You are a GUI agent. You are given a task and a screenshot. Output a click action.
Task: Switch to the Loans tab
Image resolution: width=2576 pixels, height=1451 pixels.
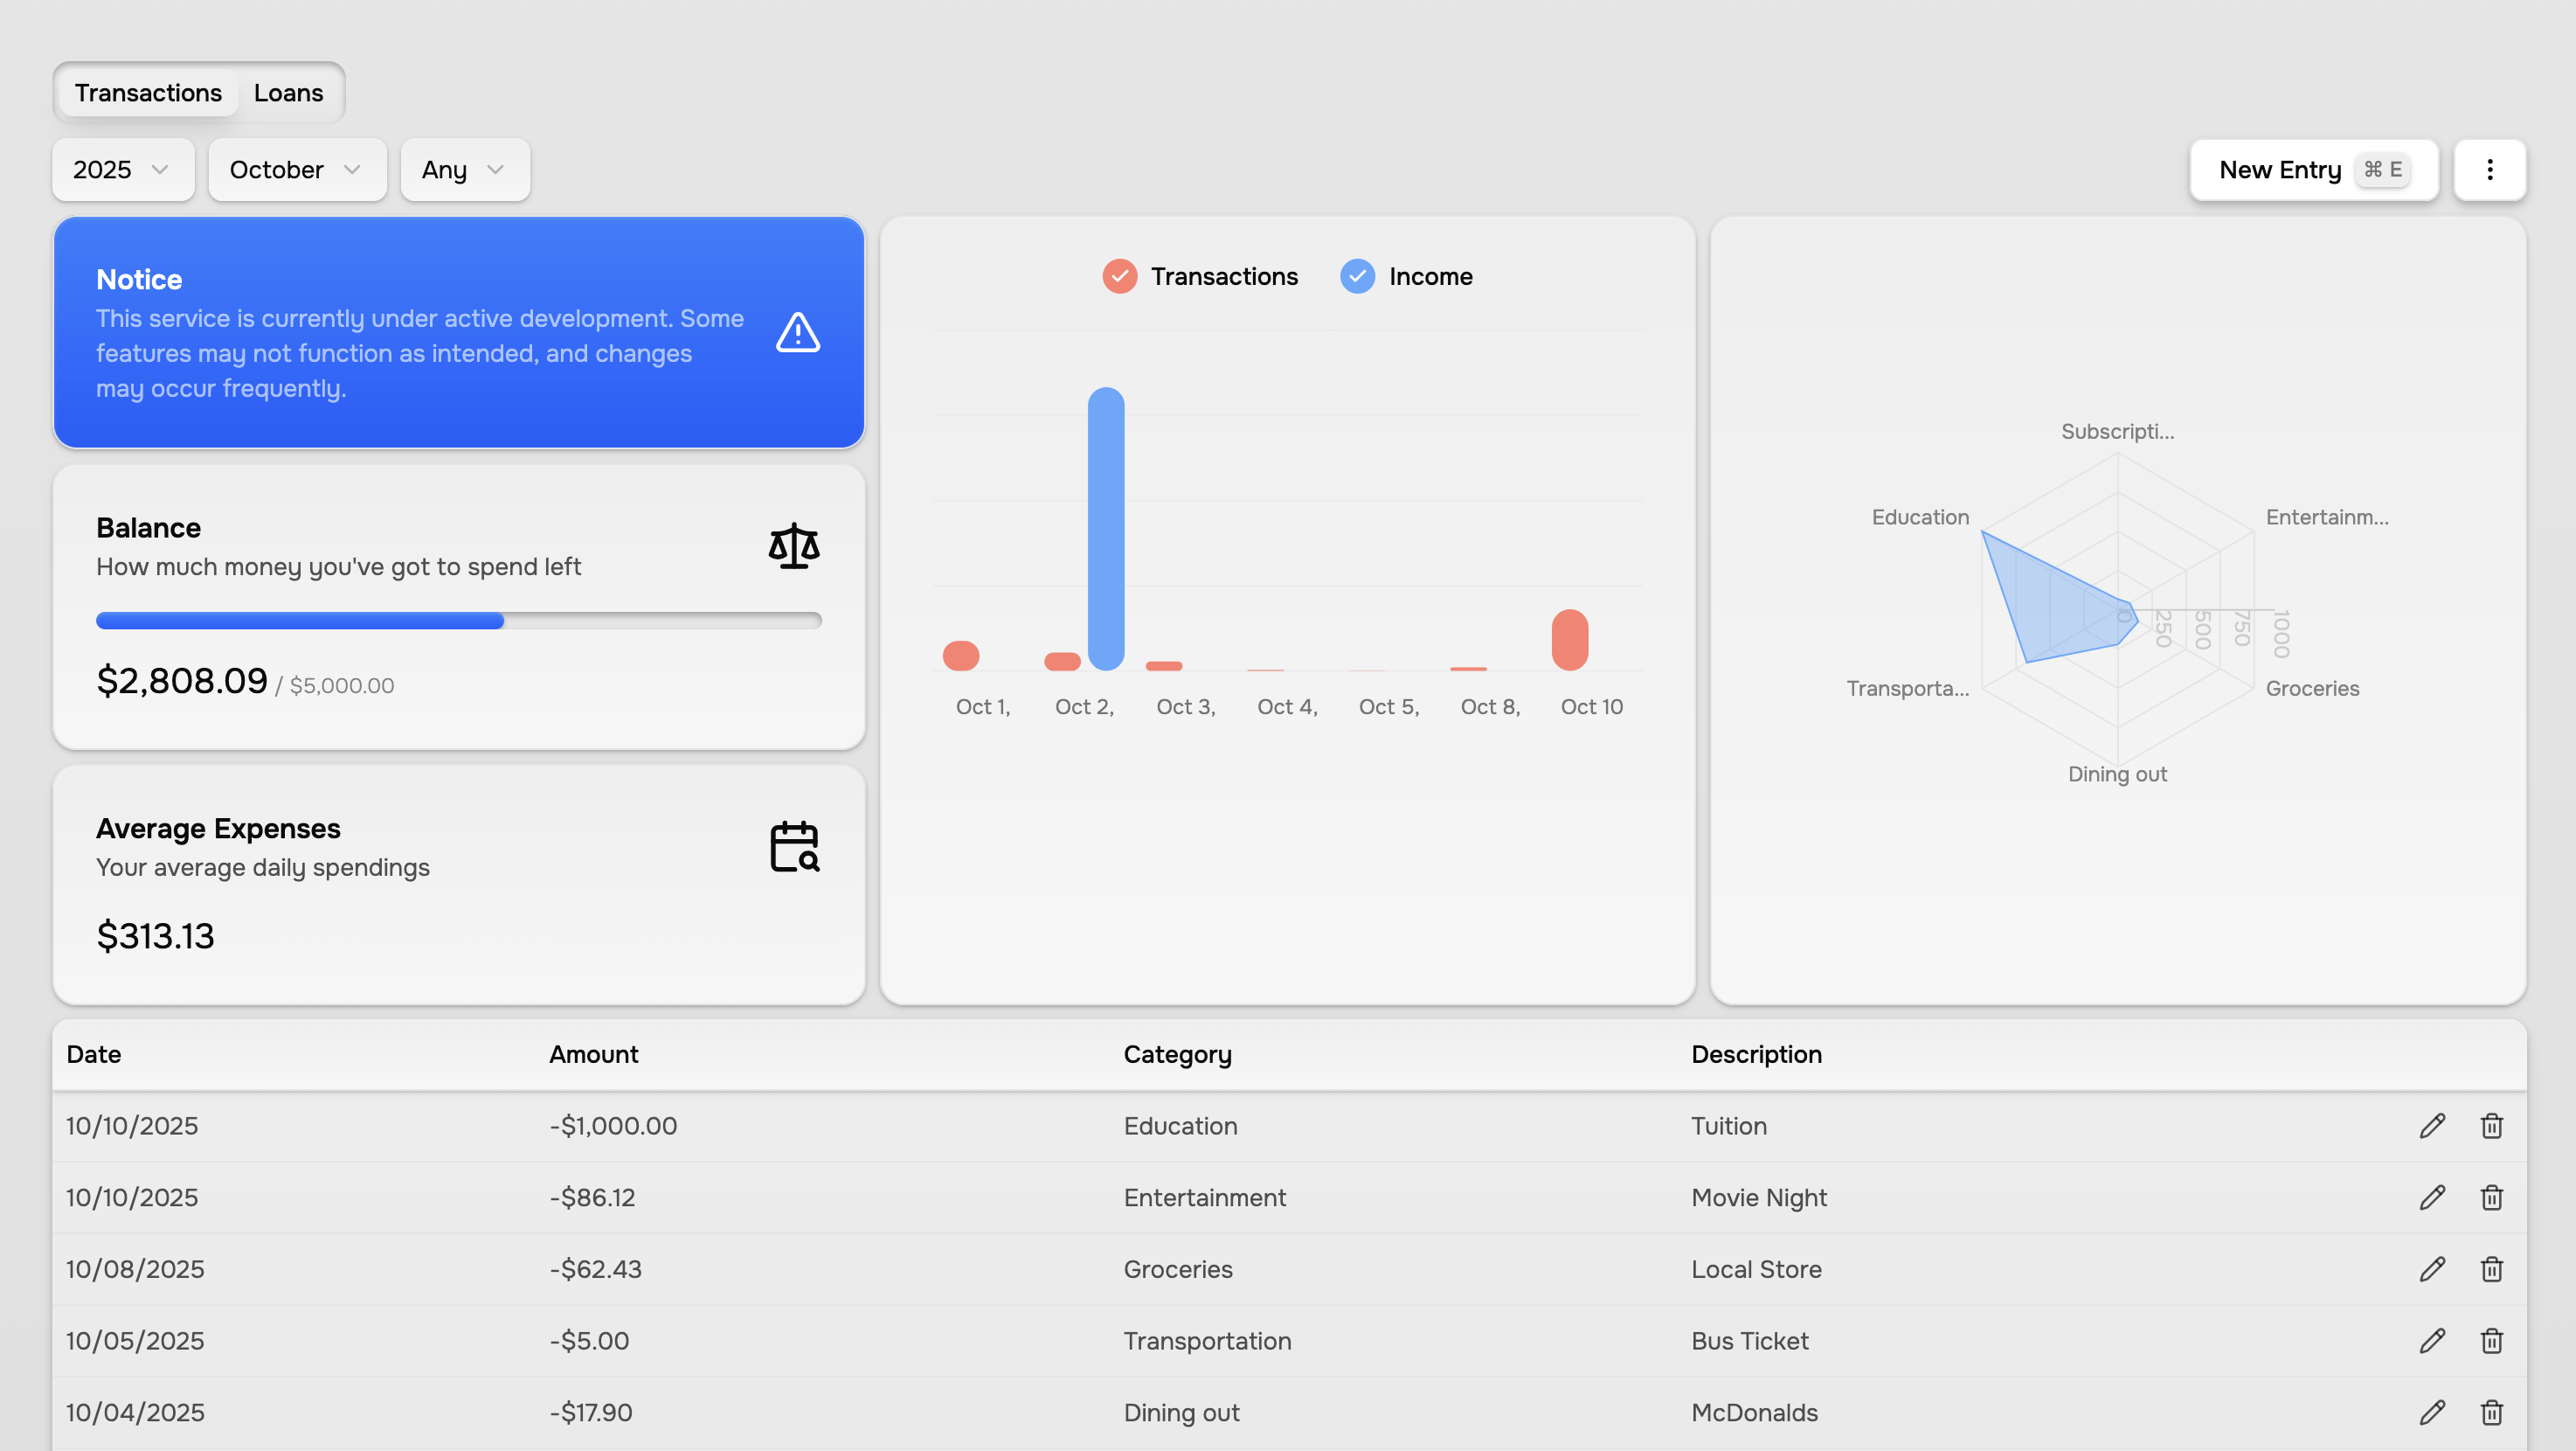pyautogui.click(x=288, y=93)
